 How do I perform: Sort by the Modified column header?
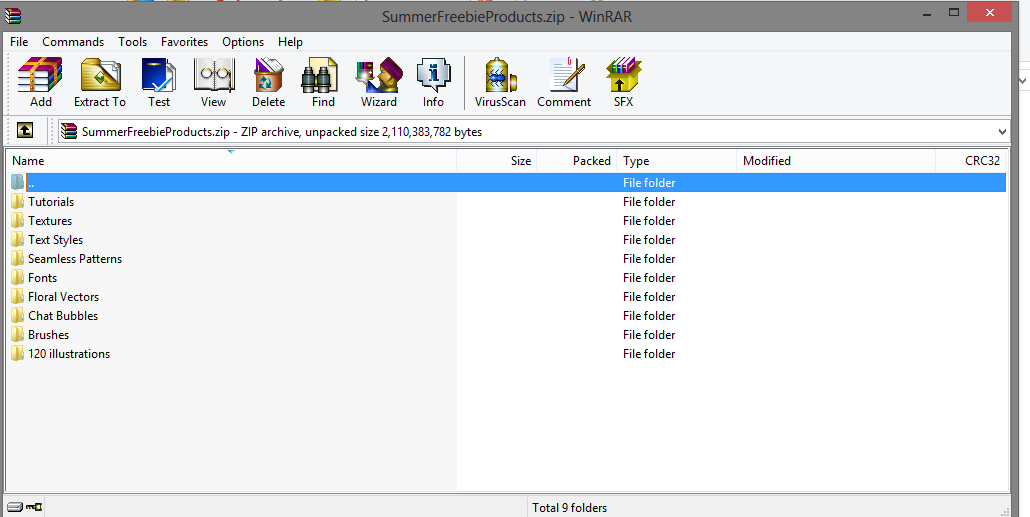[x=836, y=161]
